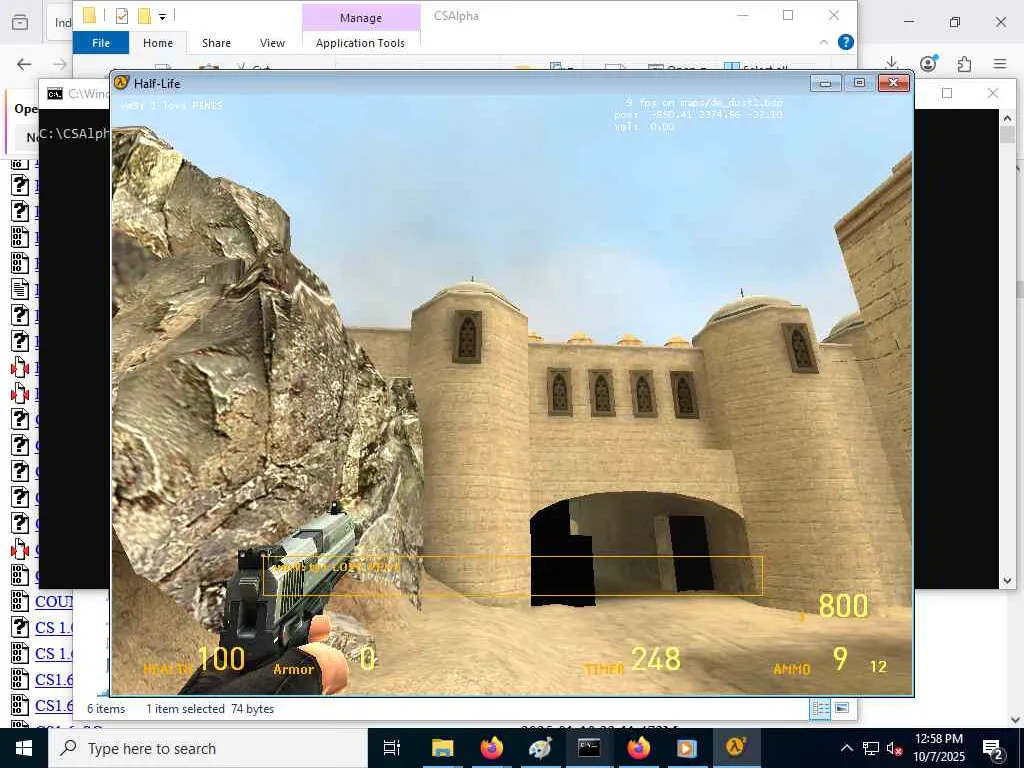The width and height of the screenshot is (1024, 768).
Task: Open the File tab in Explorer
Action: pyautogui.click(x=101, y=43)
